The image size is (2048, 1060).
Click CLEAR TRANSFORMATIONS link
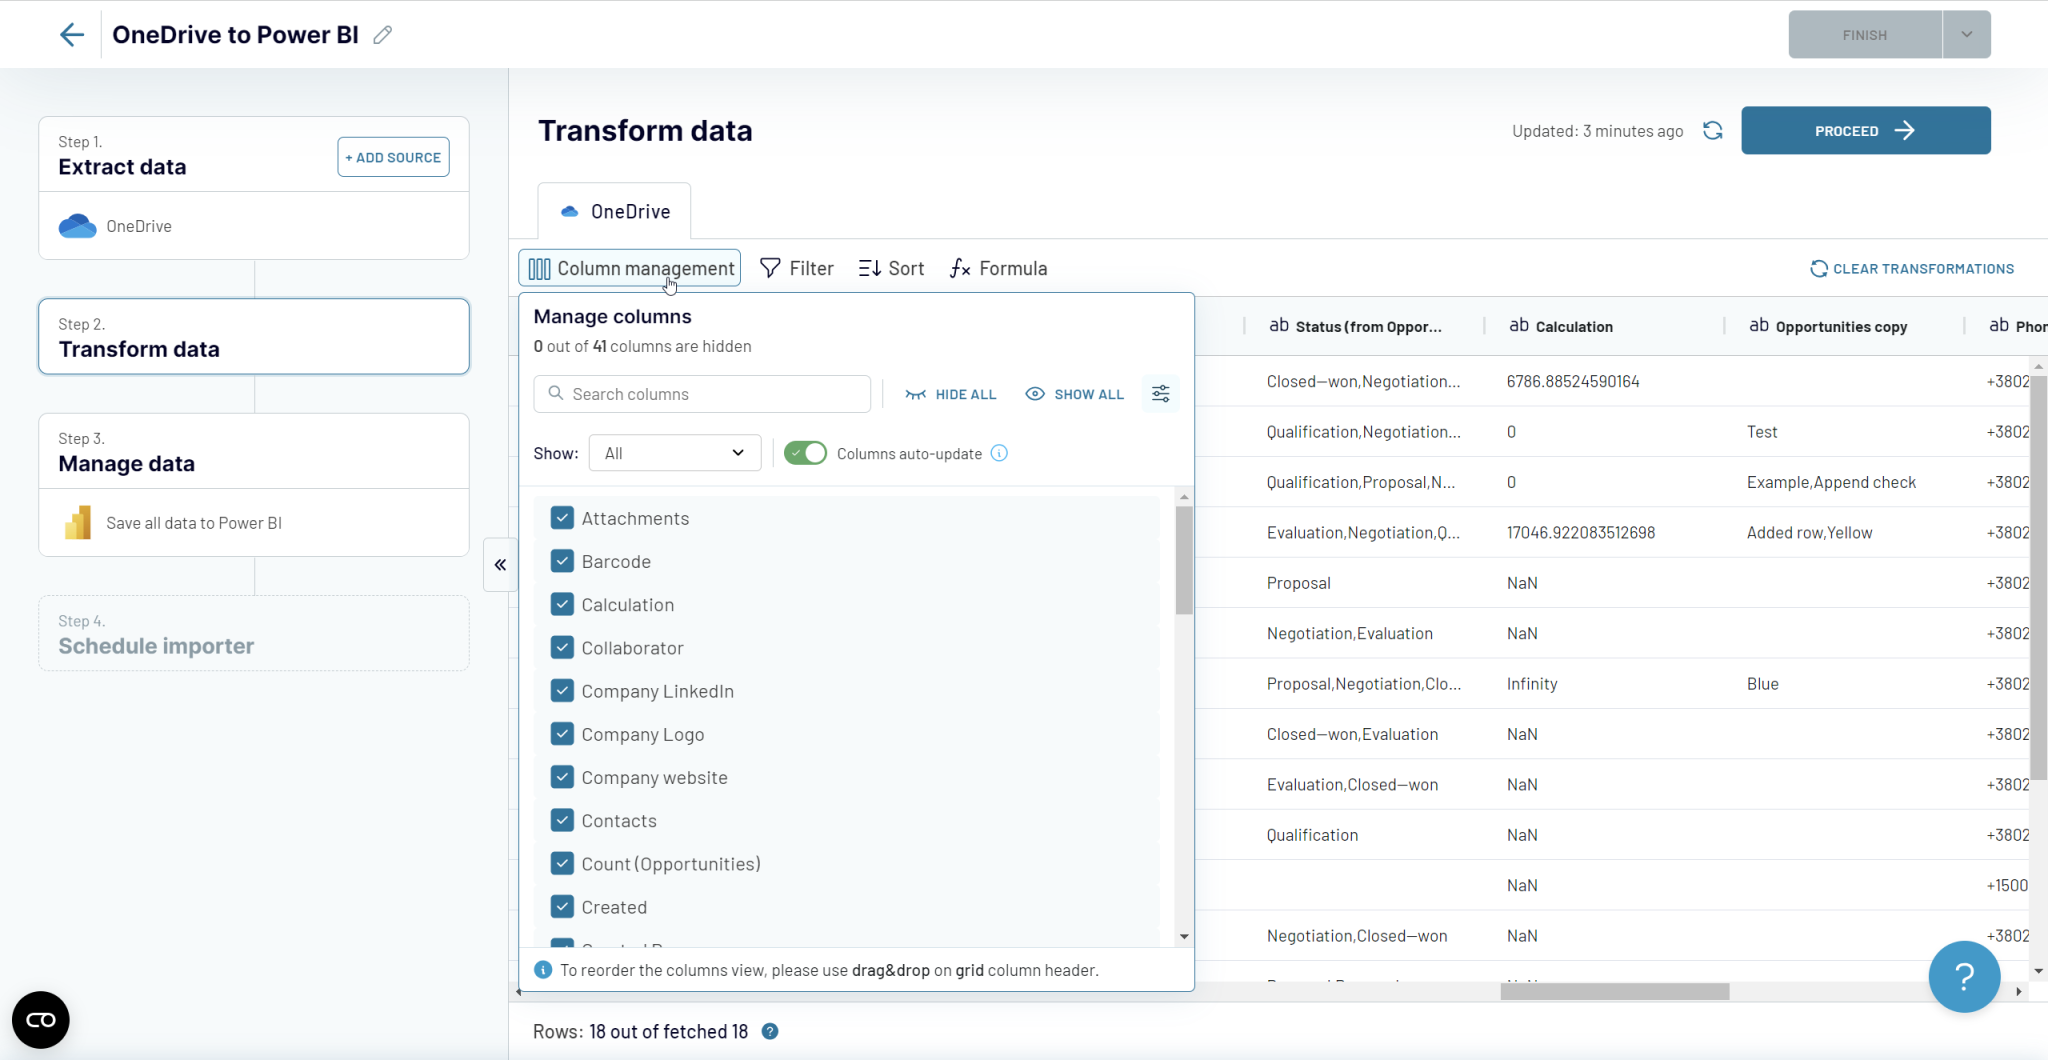(x=1912, y=268)
